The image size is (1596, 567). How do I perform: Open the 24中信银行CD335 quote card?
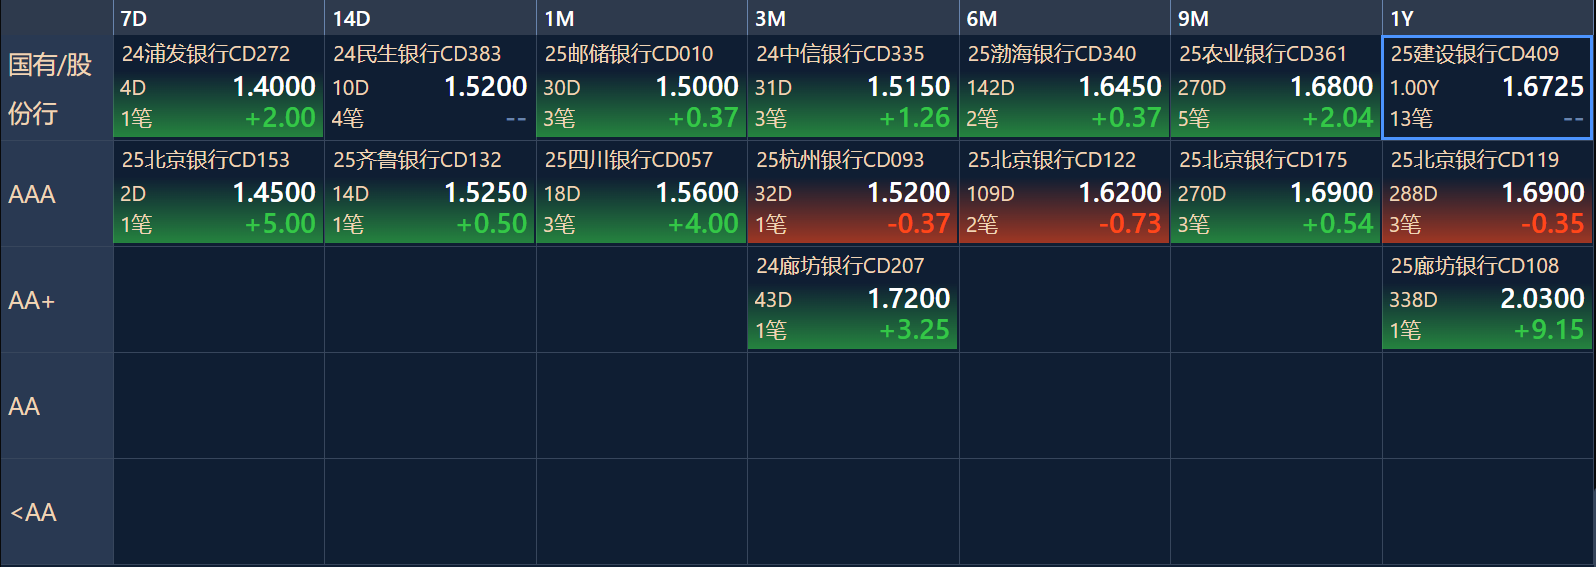(853, 87)
